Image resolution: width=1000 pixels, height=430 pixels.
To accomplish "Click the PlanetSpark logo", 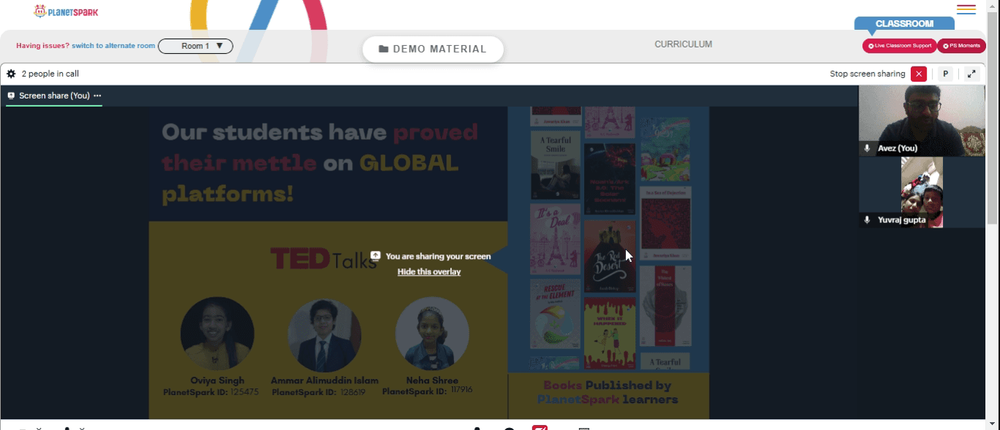I will coord(66,11).
